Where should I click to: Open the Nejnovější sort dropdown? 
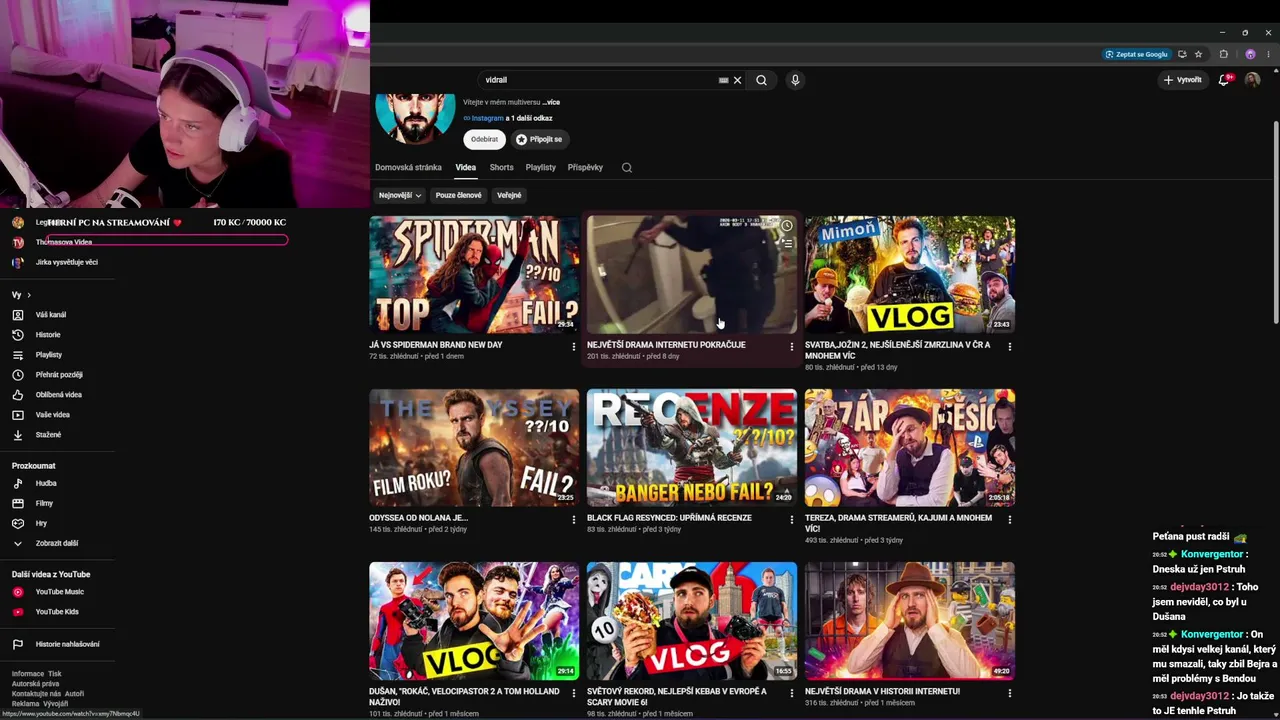400,196
